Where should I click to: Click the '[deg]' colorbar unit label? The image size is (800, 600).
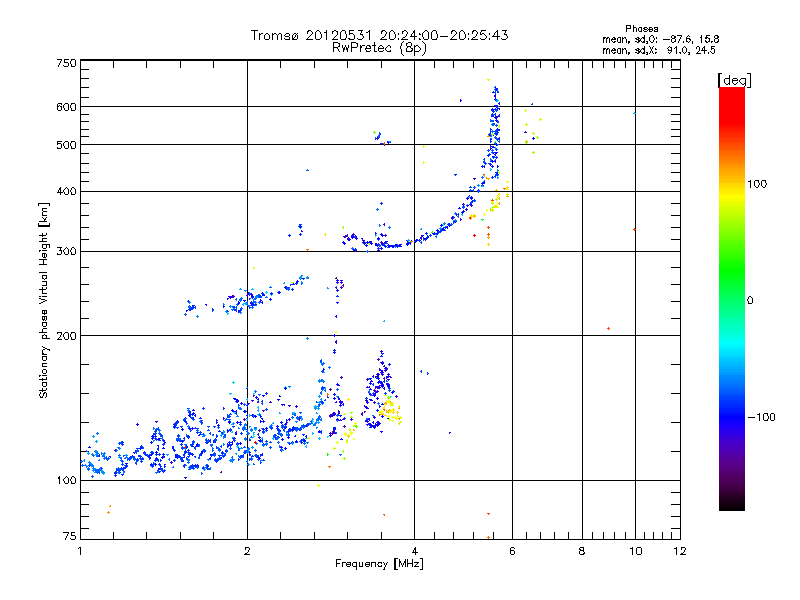[734, 80]
